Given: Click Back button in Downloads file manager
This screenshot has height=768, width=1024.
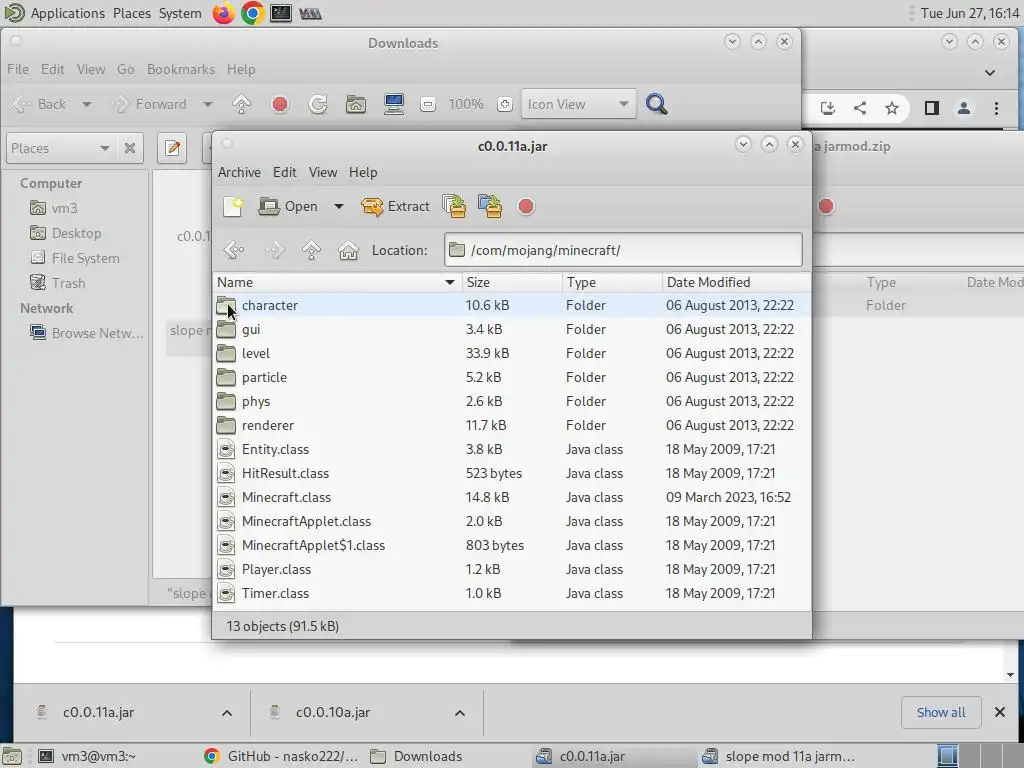Looking at the screenshot, I should click(x=39, y=104).
